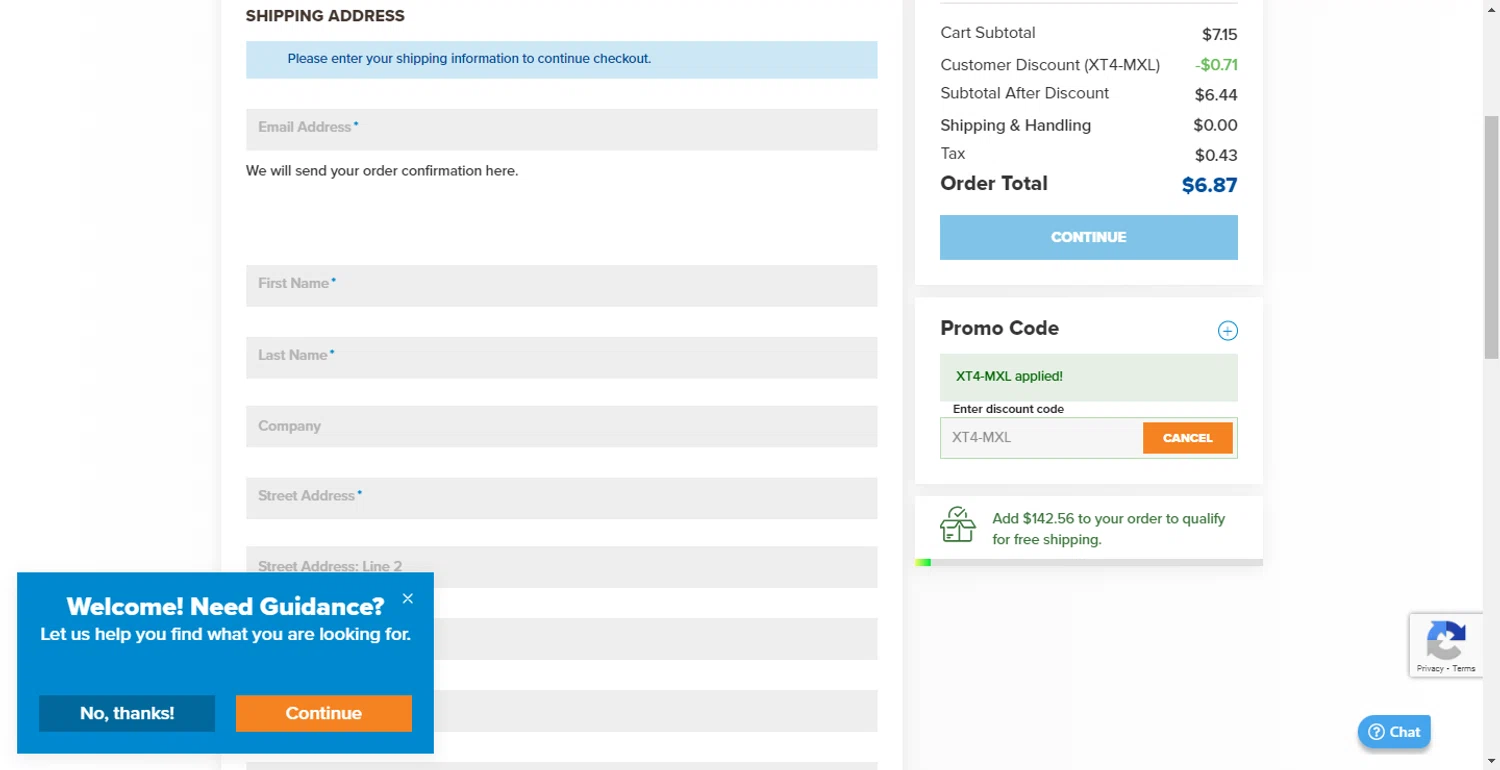Image resolution: width=1500 pixels, height=770 pixels.
Task: Click the free shipping progress bar
Action: 1089,563
